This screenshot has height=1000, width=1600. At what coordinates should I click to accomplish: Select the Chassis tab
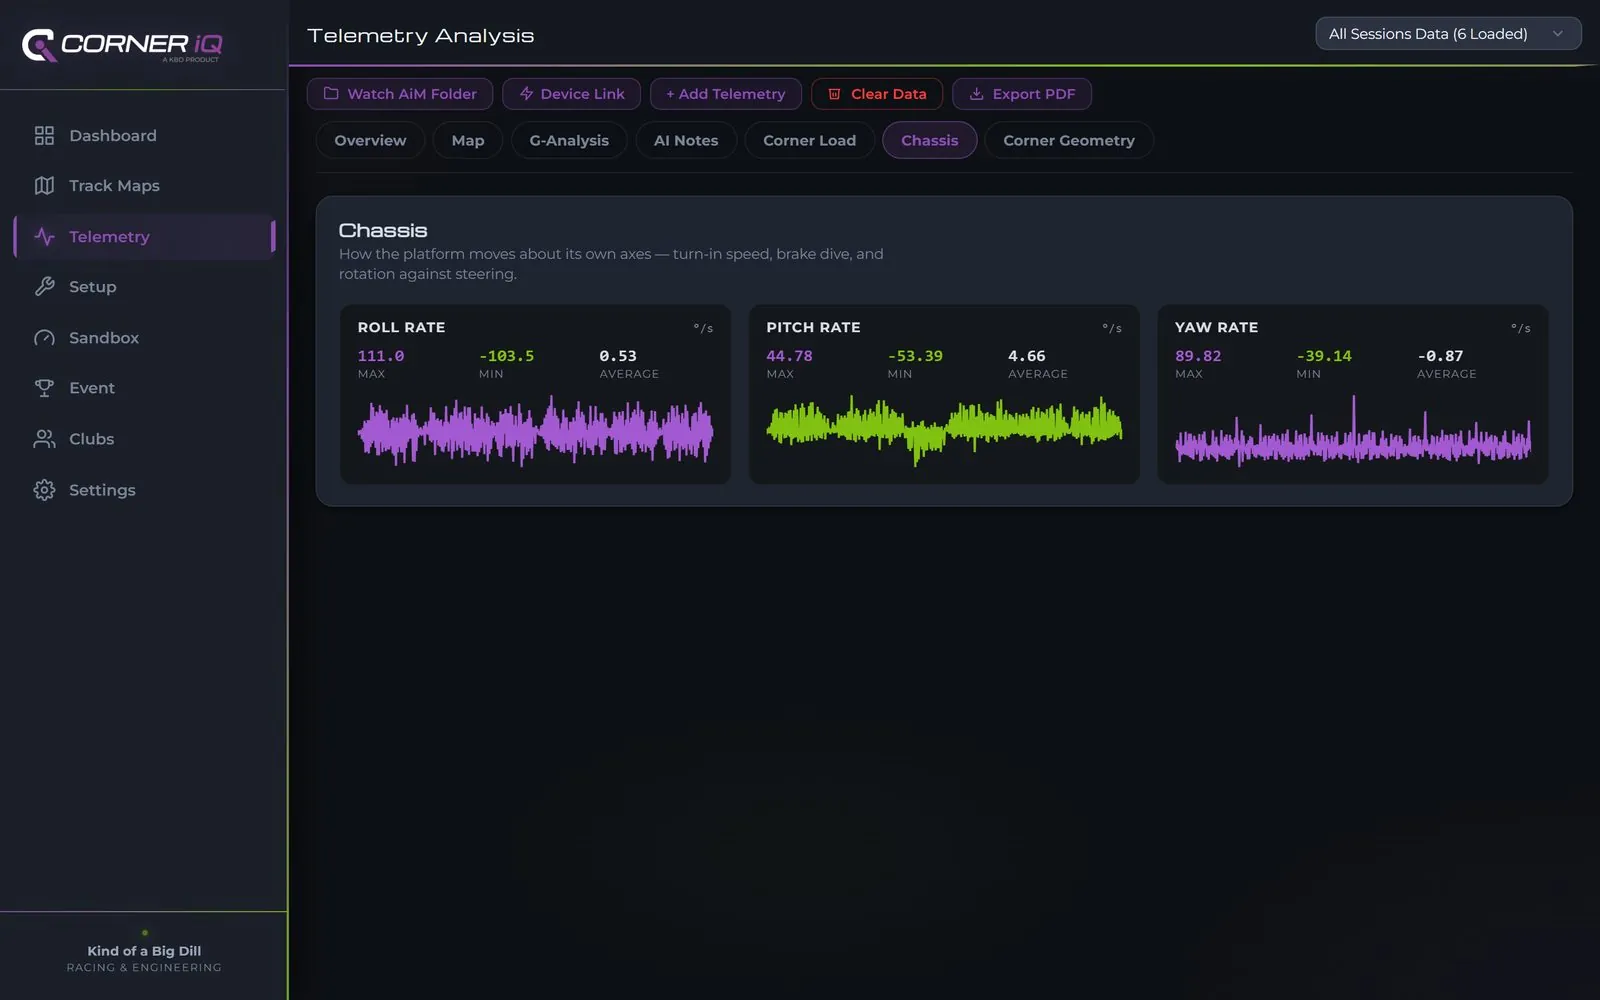click(930, 140)
